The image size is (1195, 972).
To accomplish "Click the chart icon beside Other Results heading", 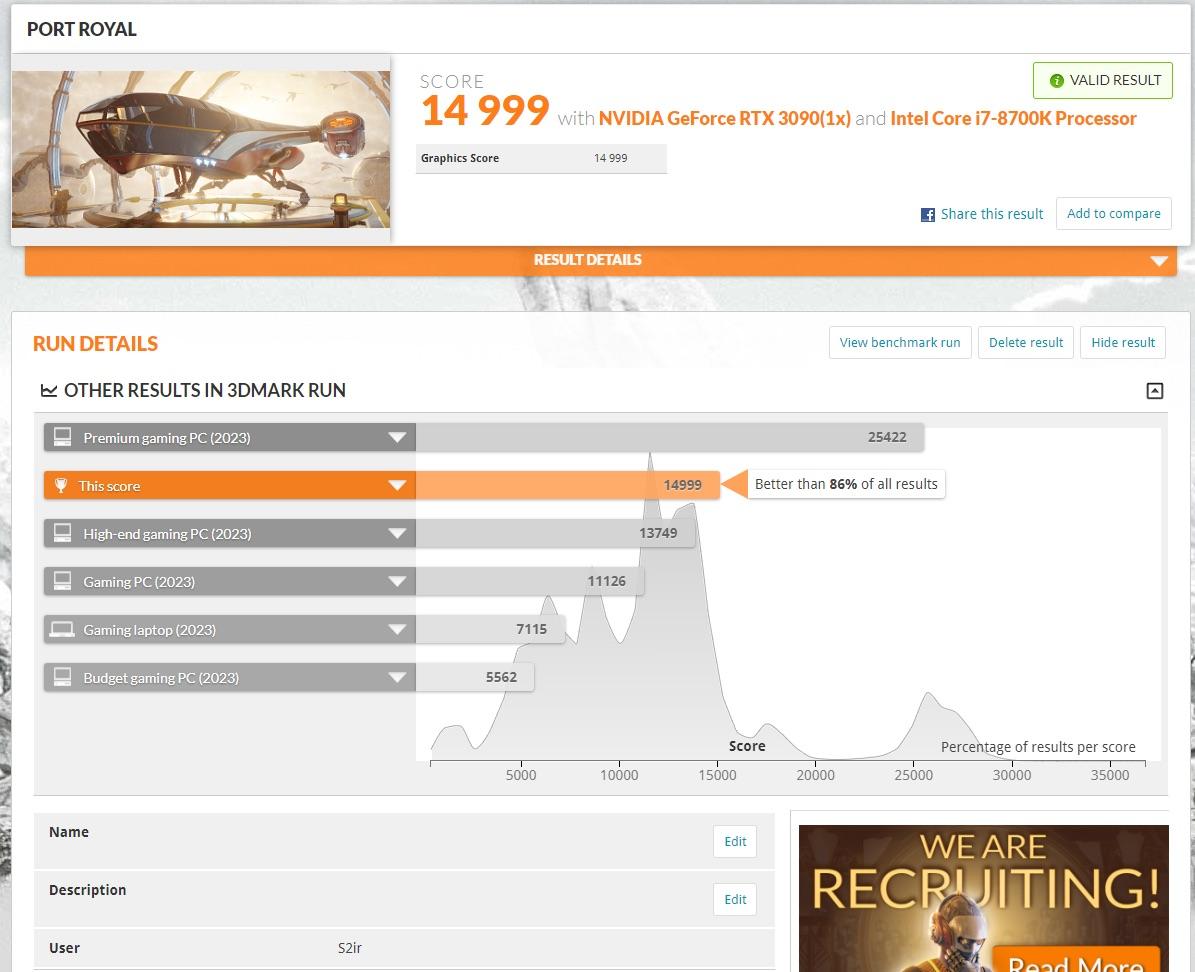I will (x=49, y=390).
